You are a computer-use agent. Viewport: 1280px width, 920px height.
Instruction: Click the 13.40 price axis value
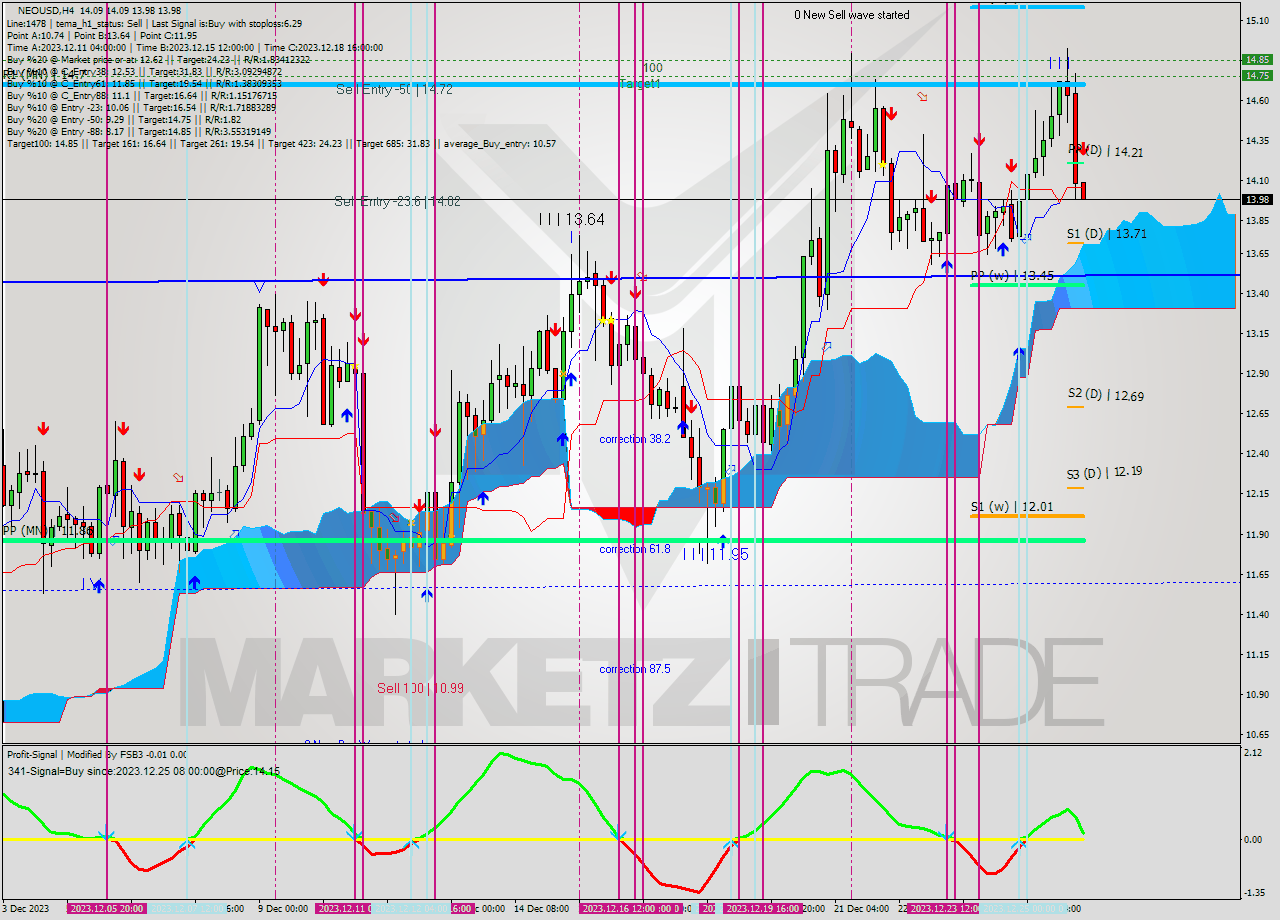[1257, 294]
